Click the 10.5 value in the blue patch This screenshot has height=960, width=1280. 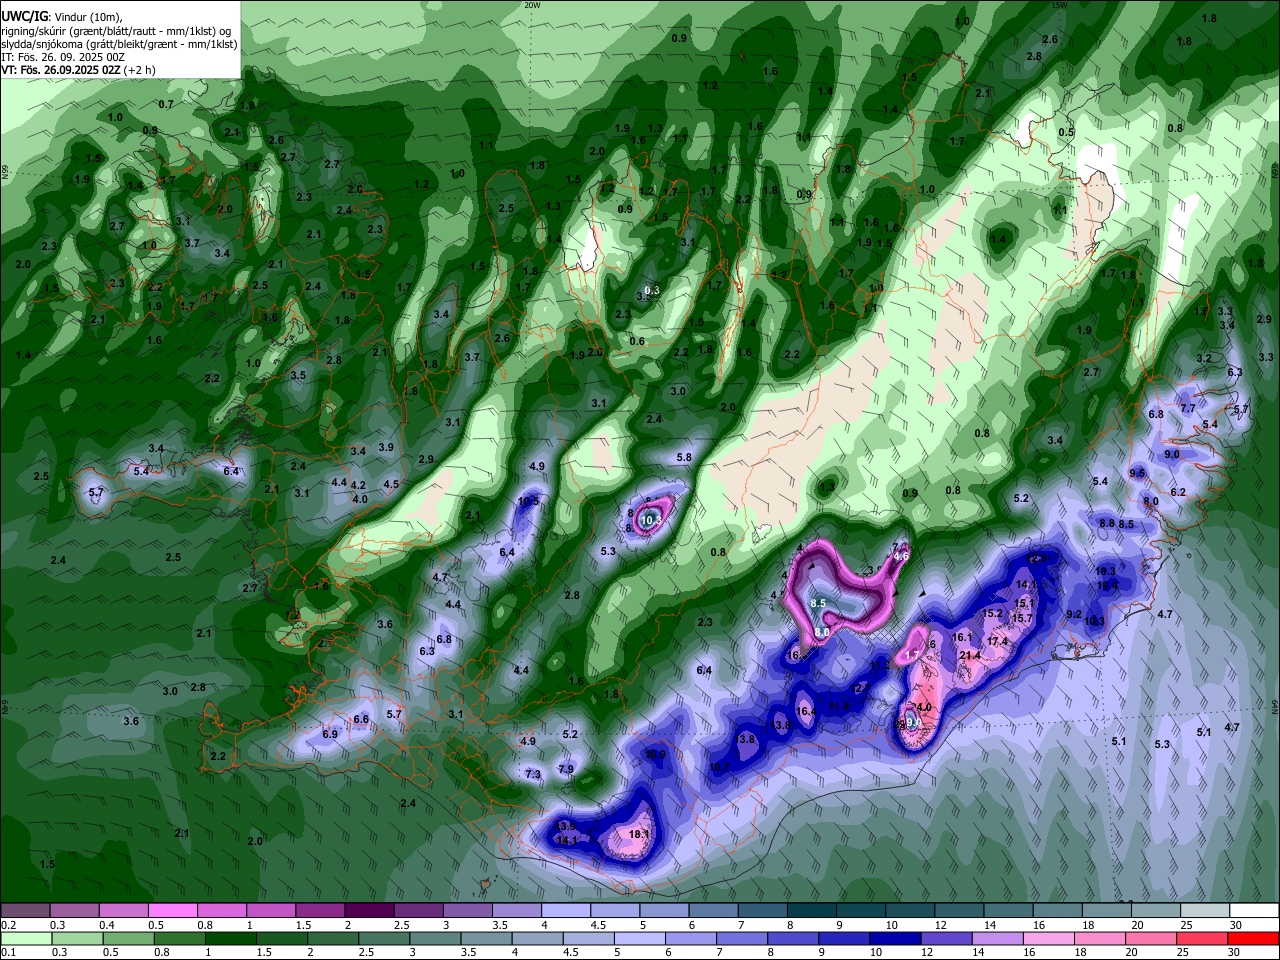click(x=529, y=501)
